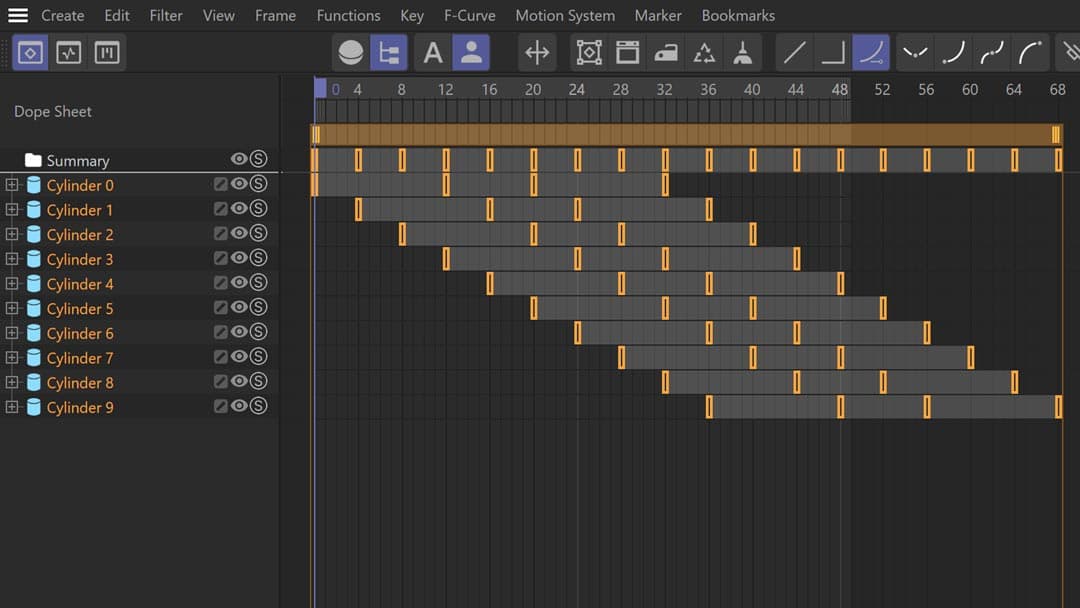Switch to Dope Sheet mode icon
The height and width of the screenshot is (608, 1080).
(x=30, y=53)
